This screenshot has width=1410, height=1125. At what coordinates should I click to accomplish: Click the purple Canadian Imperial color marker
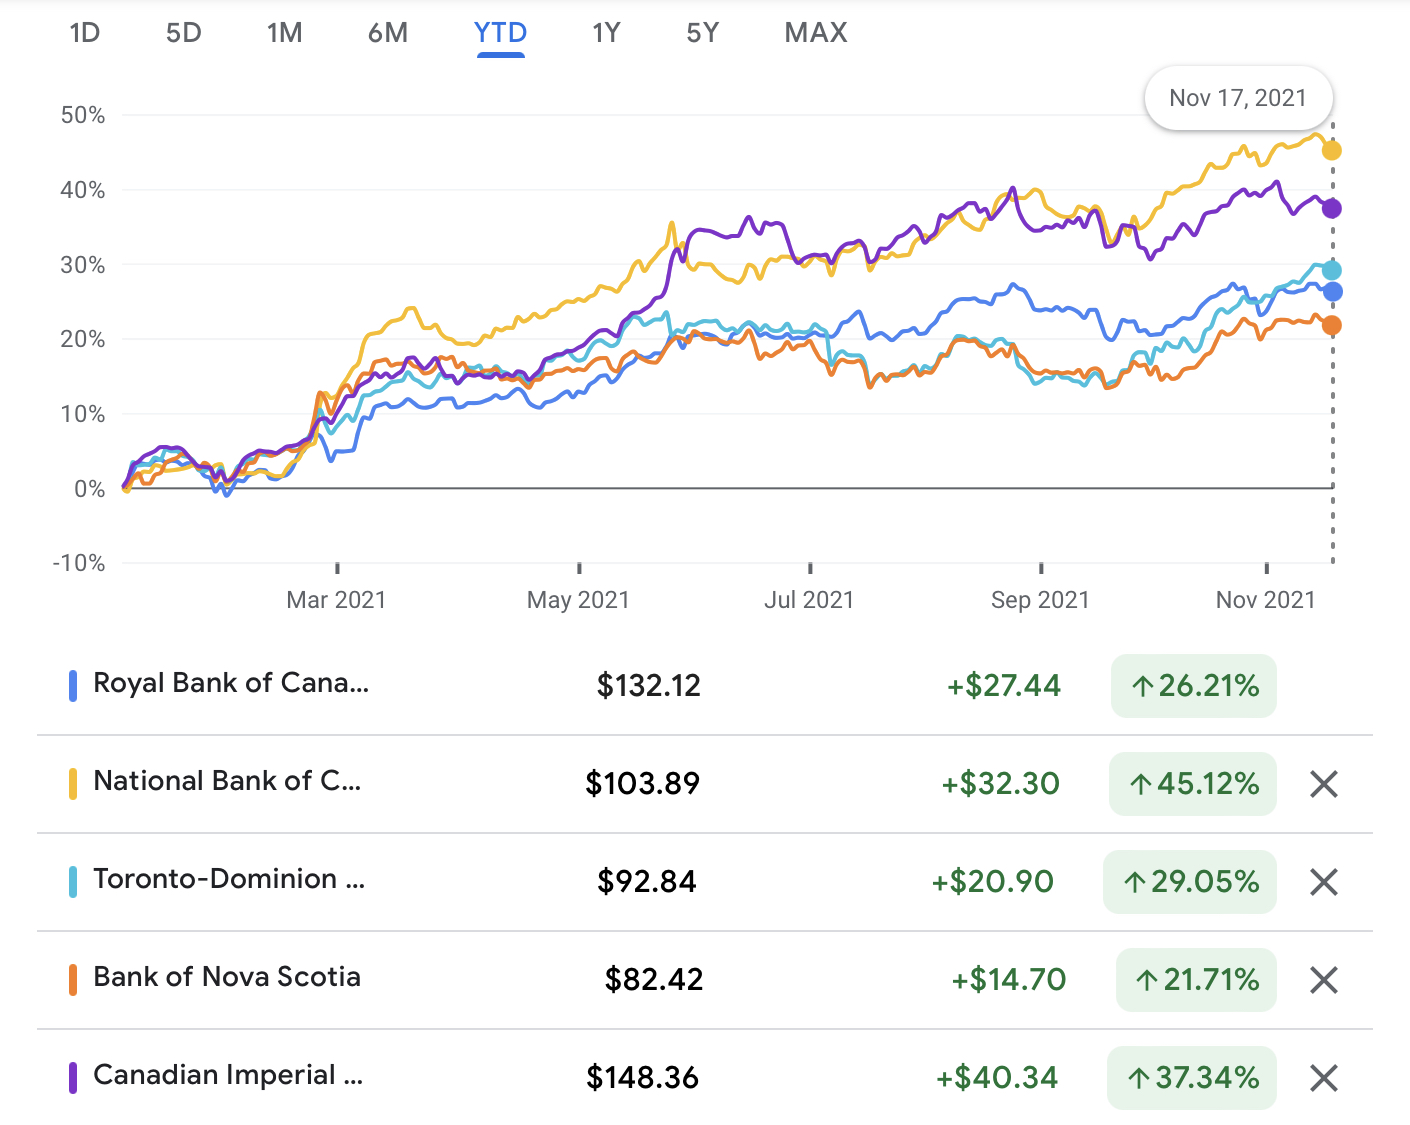[73, 1078]
